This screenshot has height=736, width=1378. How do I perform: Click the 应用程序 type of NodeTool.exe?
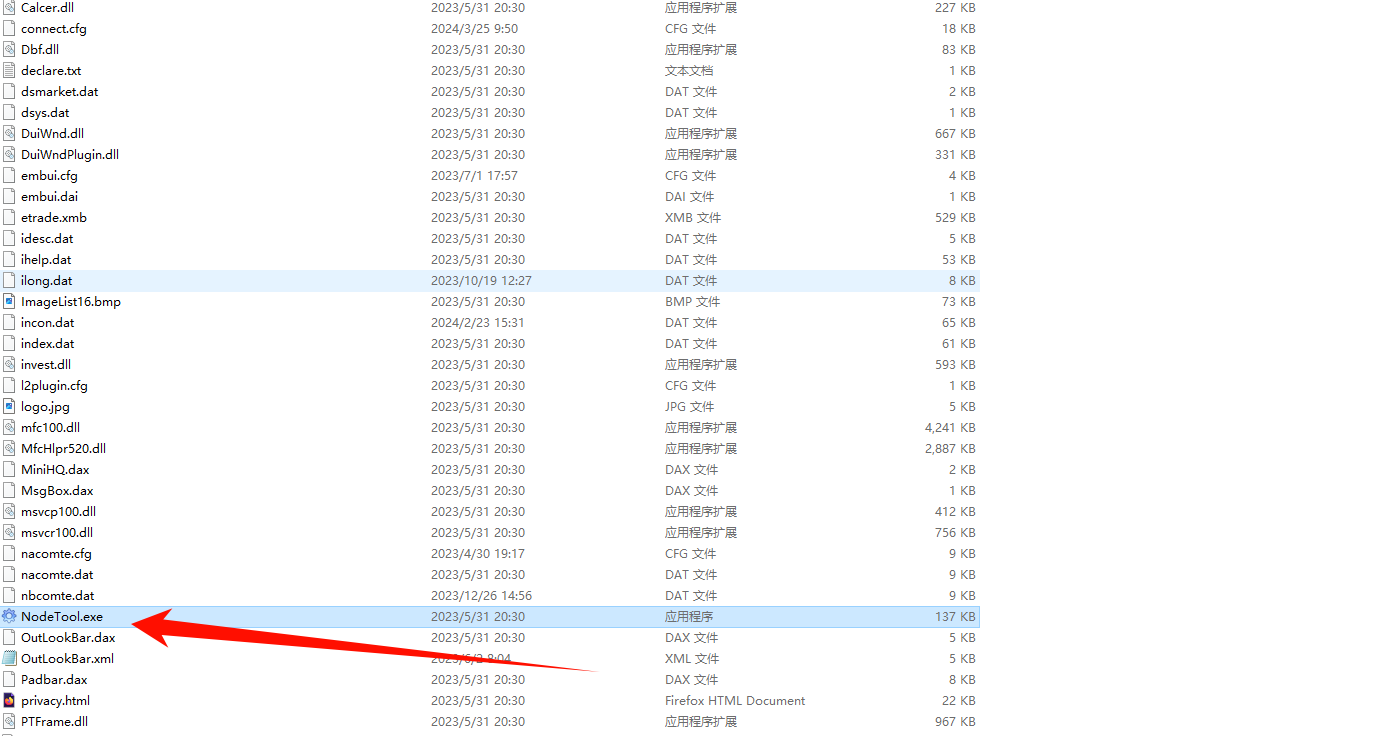click(x=689, y=617)
